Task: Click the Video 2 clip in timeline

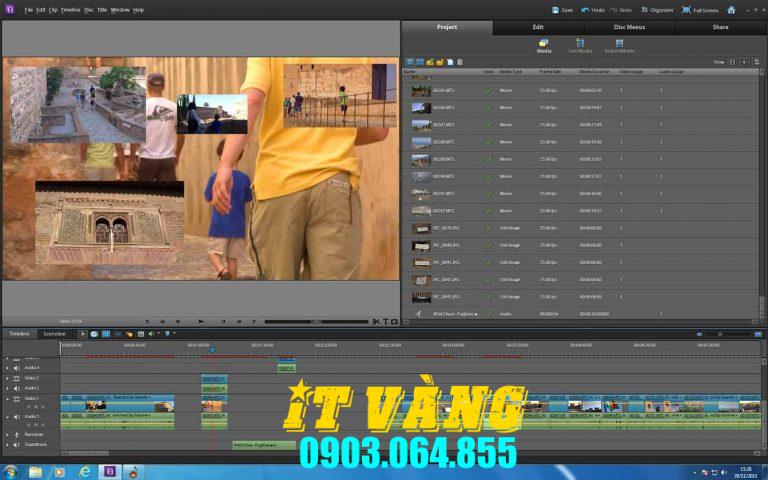Action: pos(214,379)
